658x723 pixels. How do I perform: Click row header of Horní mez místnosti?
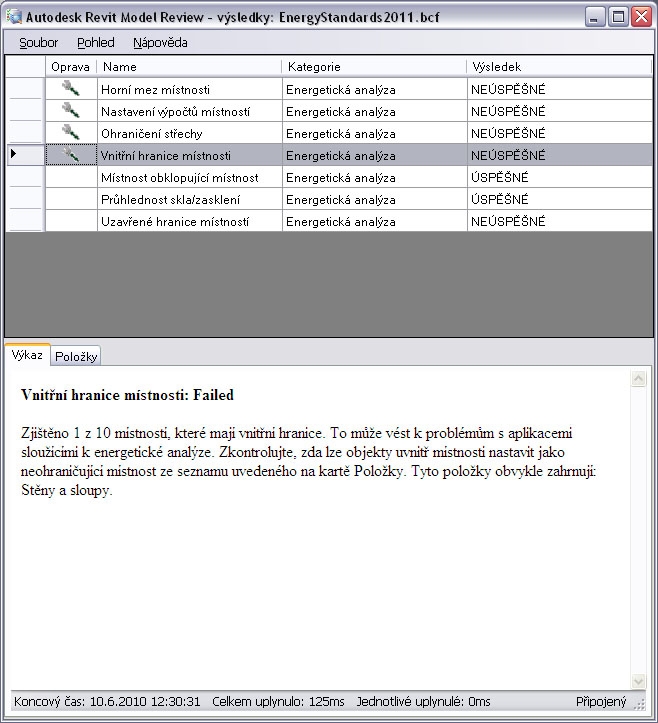coord(25,89)
